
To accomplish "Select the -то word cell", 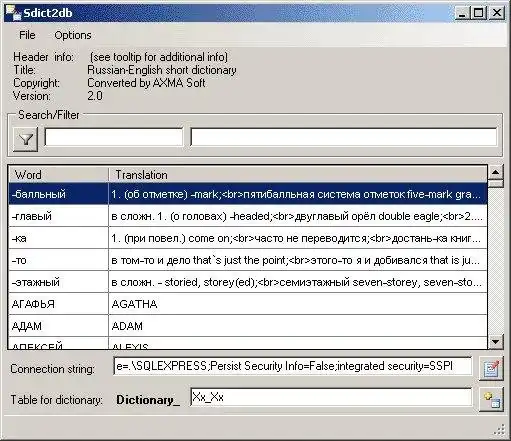I will click(58, 260).
